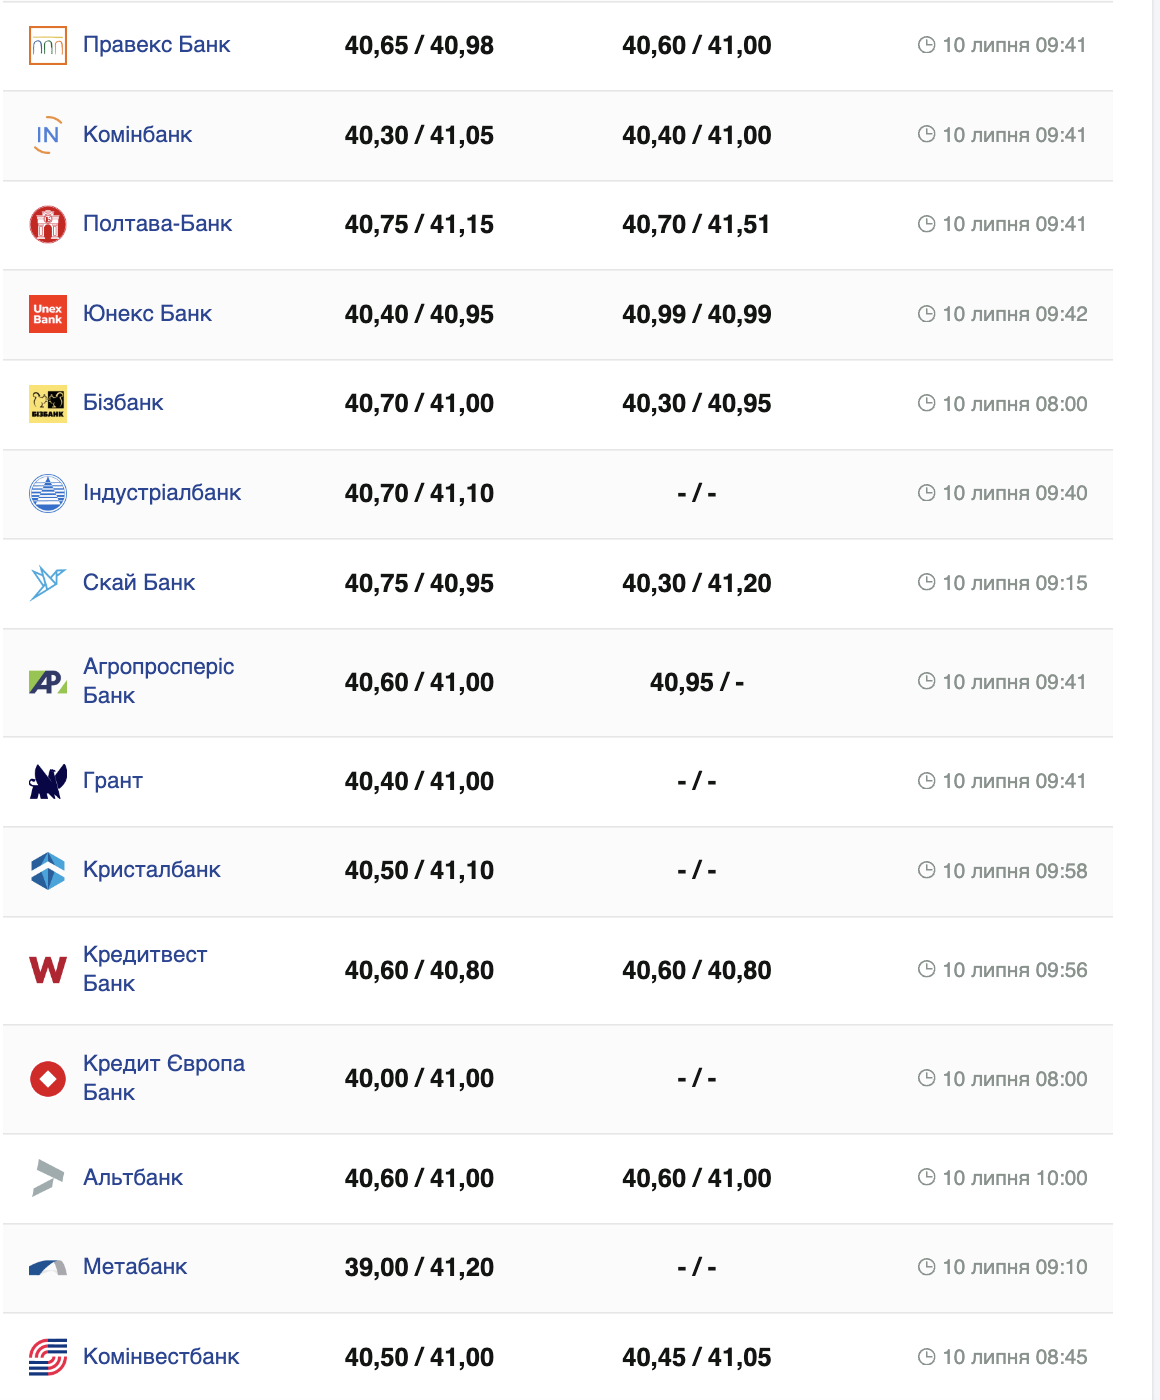1160x1400 pixels.
Task: Click Метабанк rate 39,00 / 41,20
Action: point(419,1268)
